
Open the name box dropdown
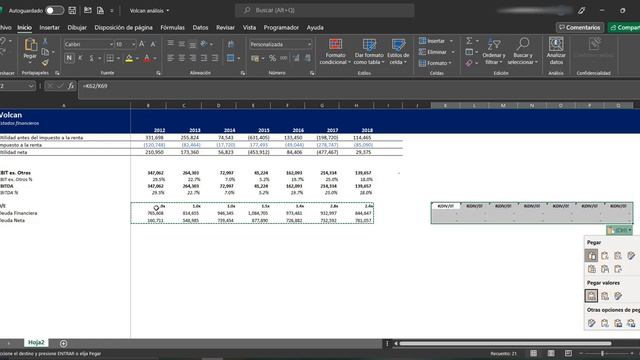click(x=31, y=86)
